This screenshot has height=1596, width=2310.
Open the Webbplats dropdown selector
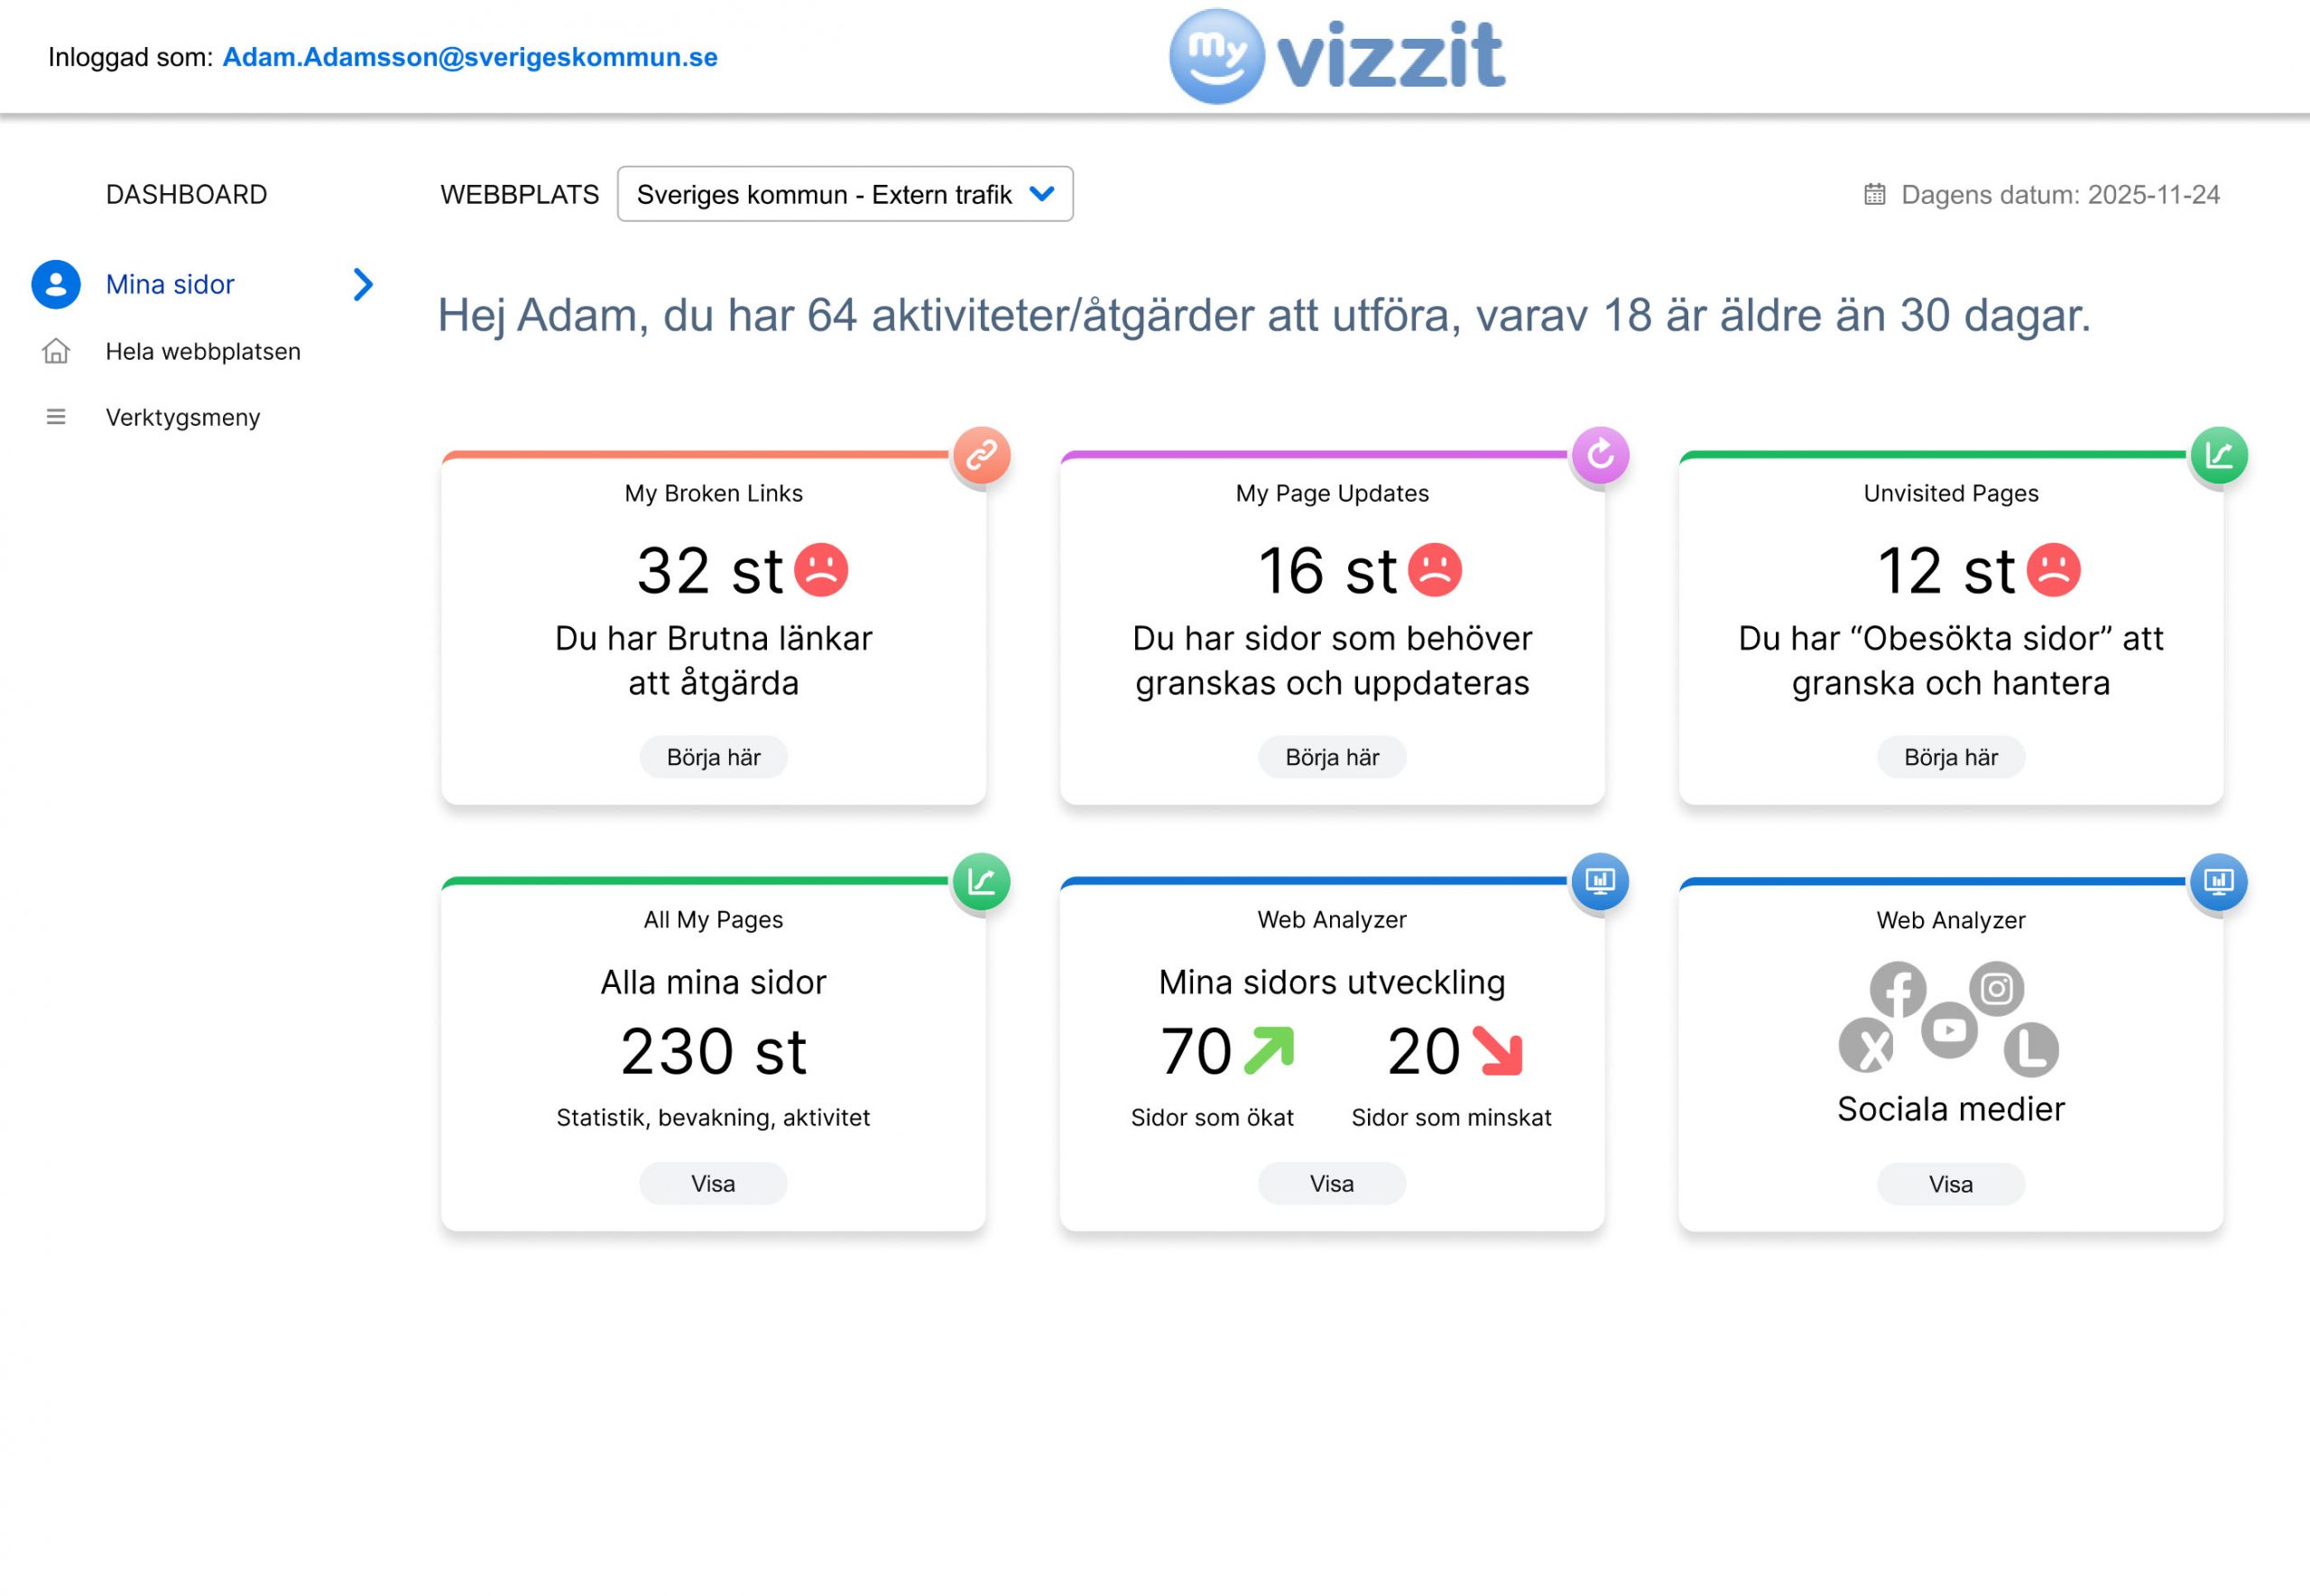click(x=845, y=194)
